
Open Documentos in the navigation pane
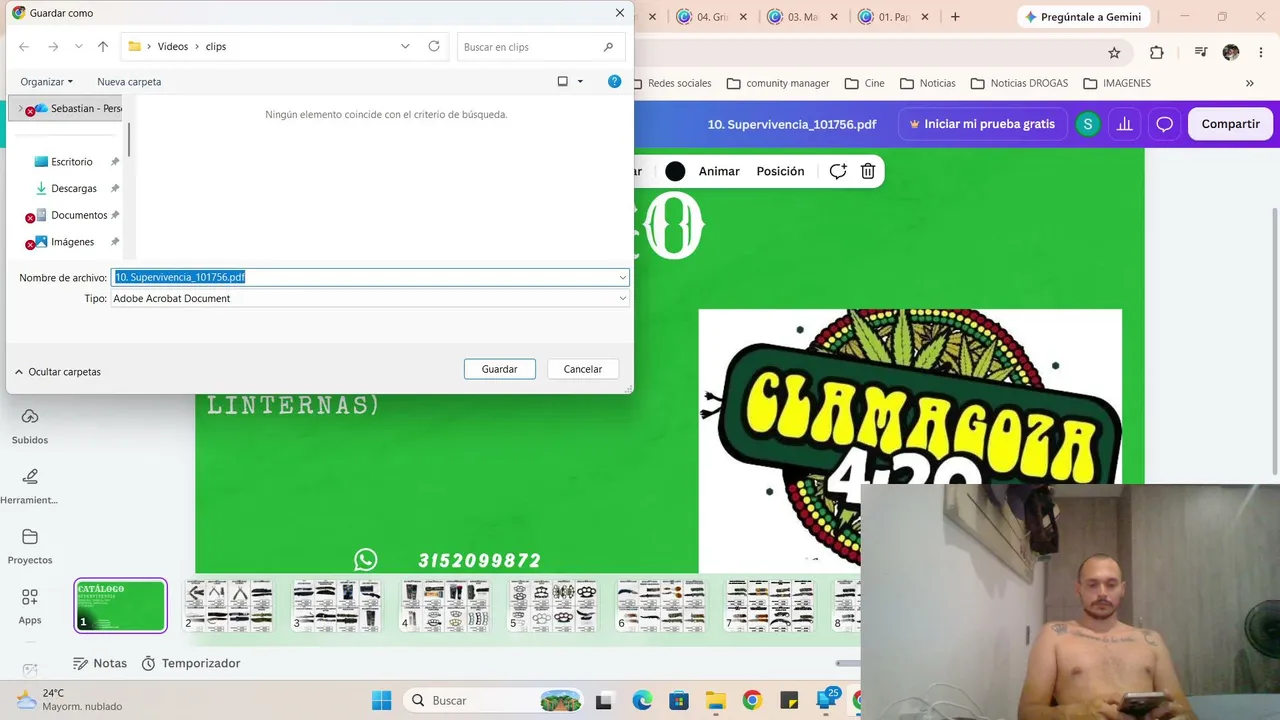point(79,216)
